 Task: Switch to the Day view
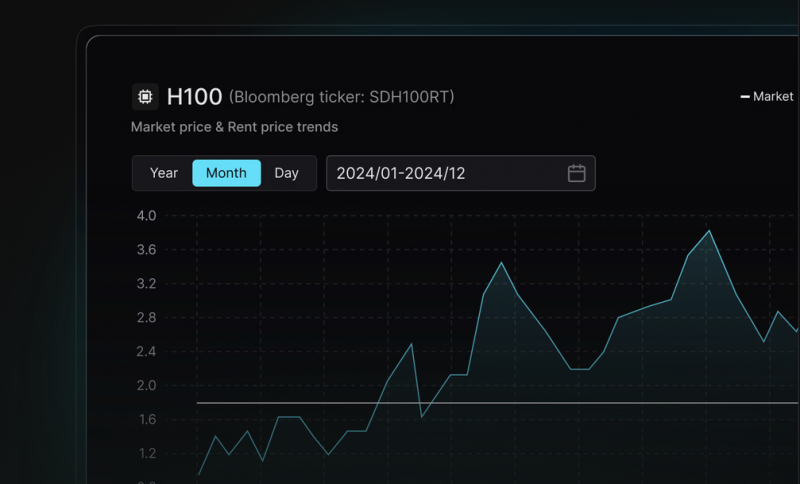tap(286, 173)
